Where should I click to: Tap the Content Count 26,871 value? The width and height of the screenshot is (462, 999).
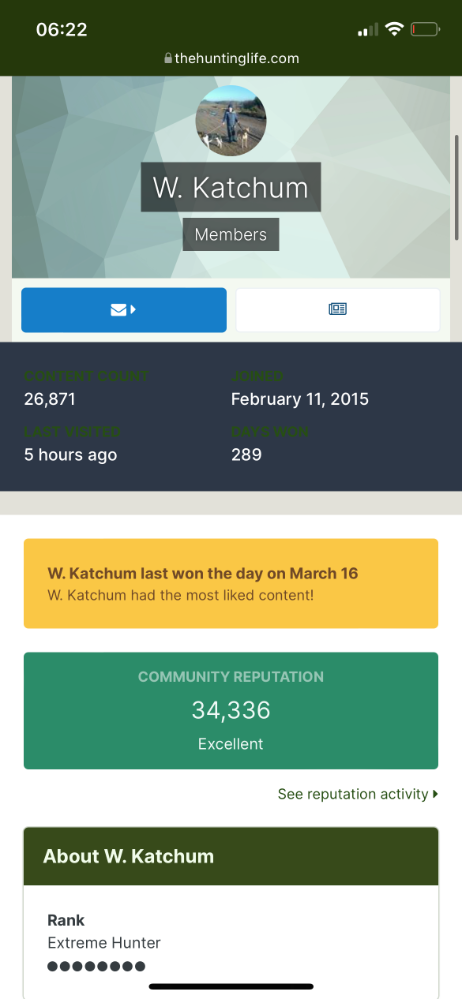click(x=50, y=399)
